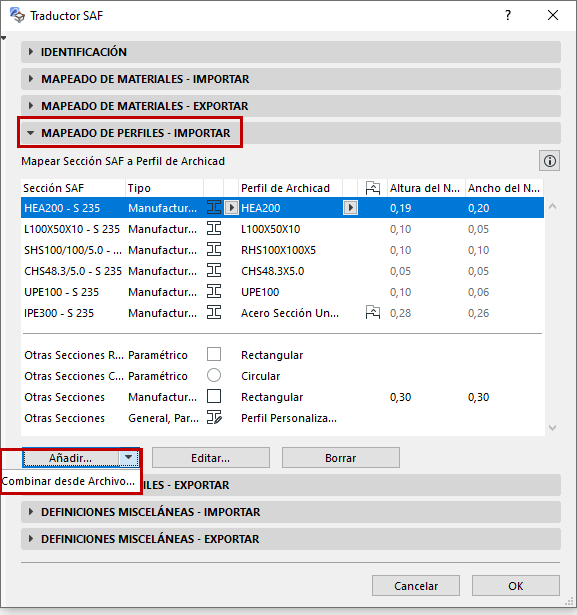
Task: Click the nominal size column header icon
Action: [373, 188]
